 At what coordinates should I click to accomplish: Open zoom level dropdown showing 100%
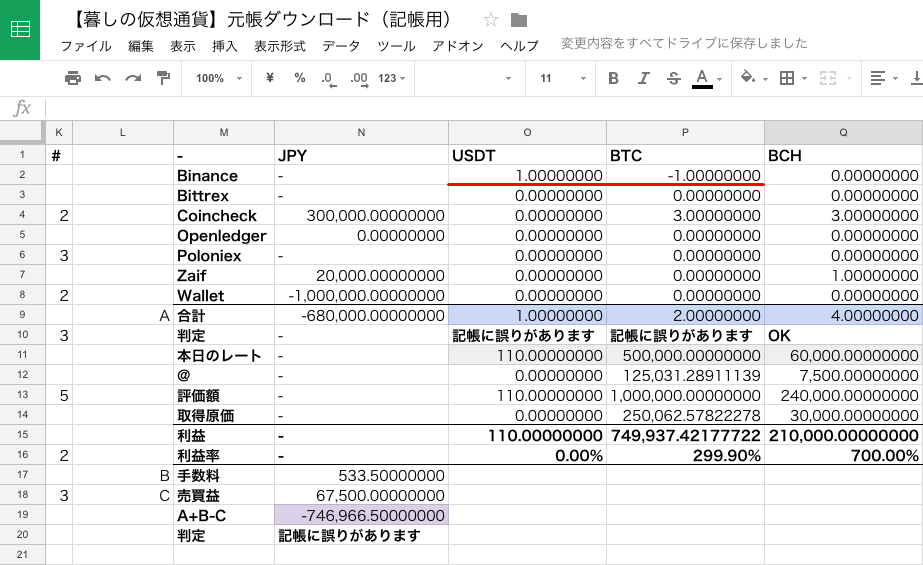(x=218, y=78)
